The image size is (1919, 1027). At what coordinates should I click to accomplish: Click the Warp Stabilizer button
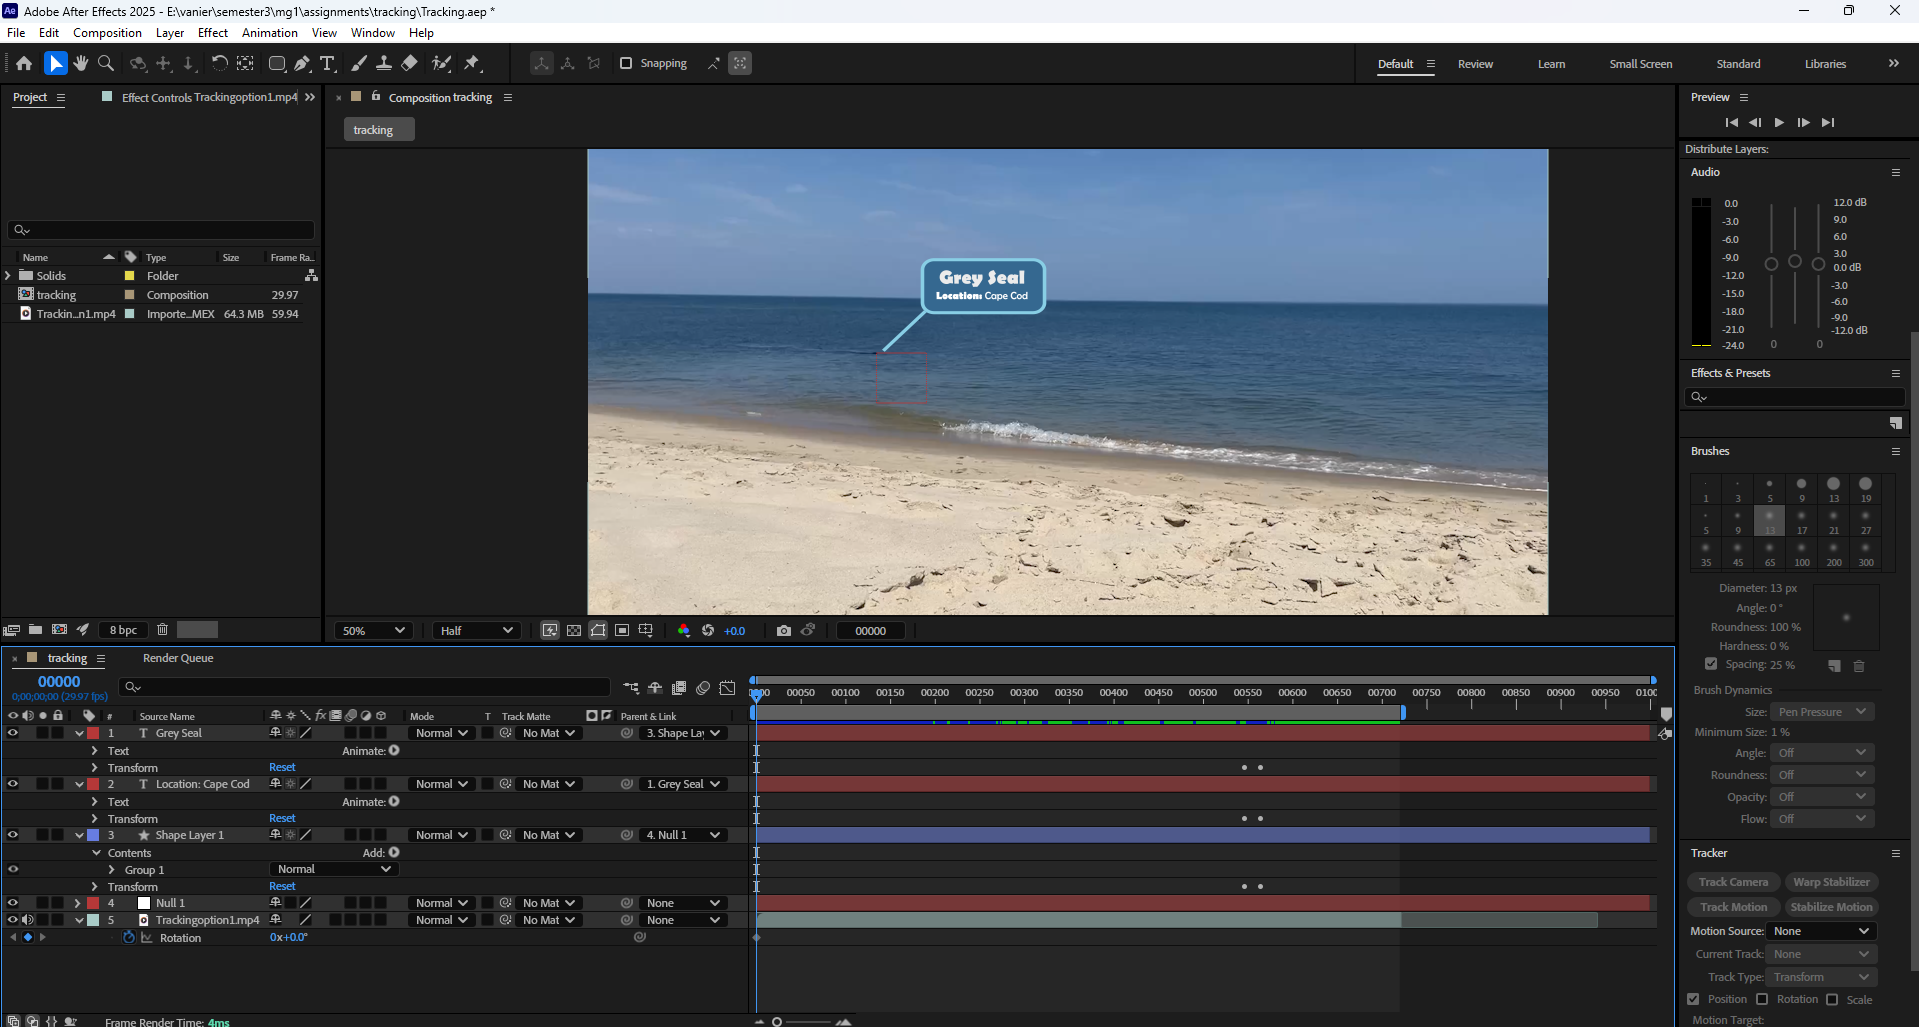point(1831,882)
